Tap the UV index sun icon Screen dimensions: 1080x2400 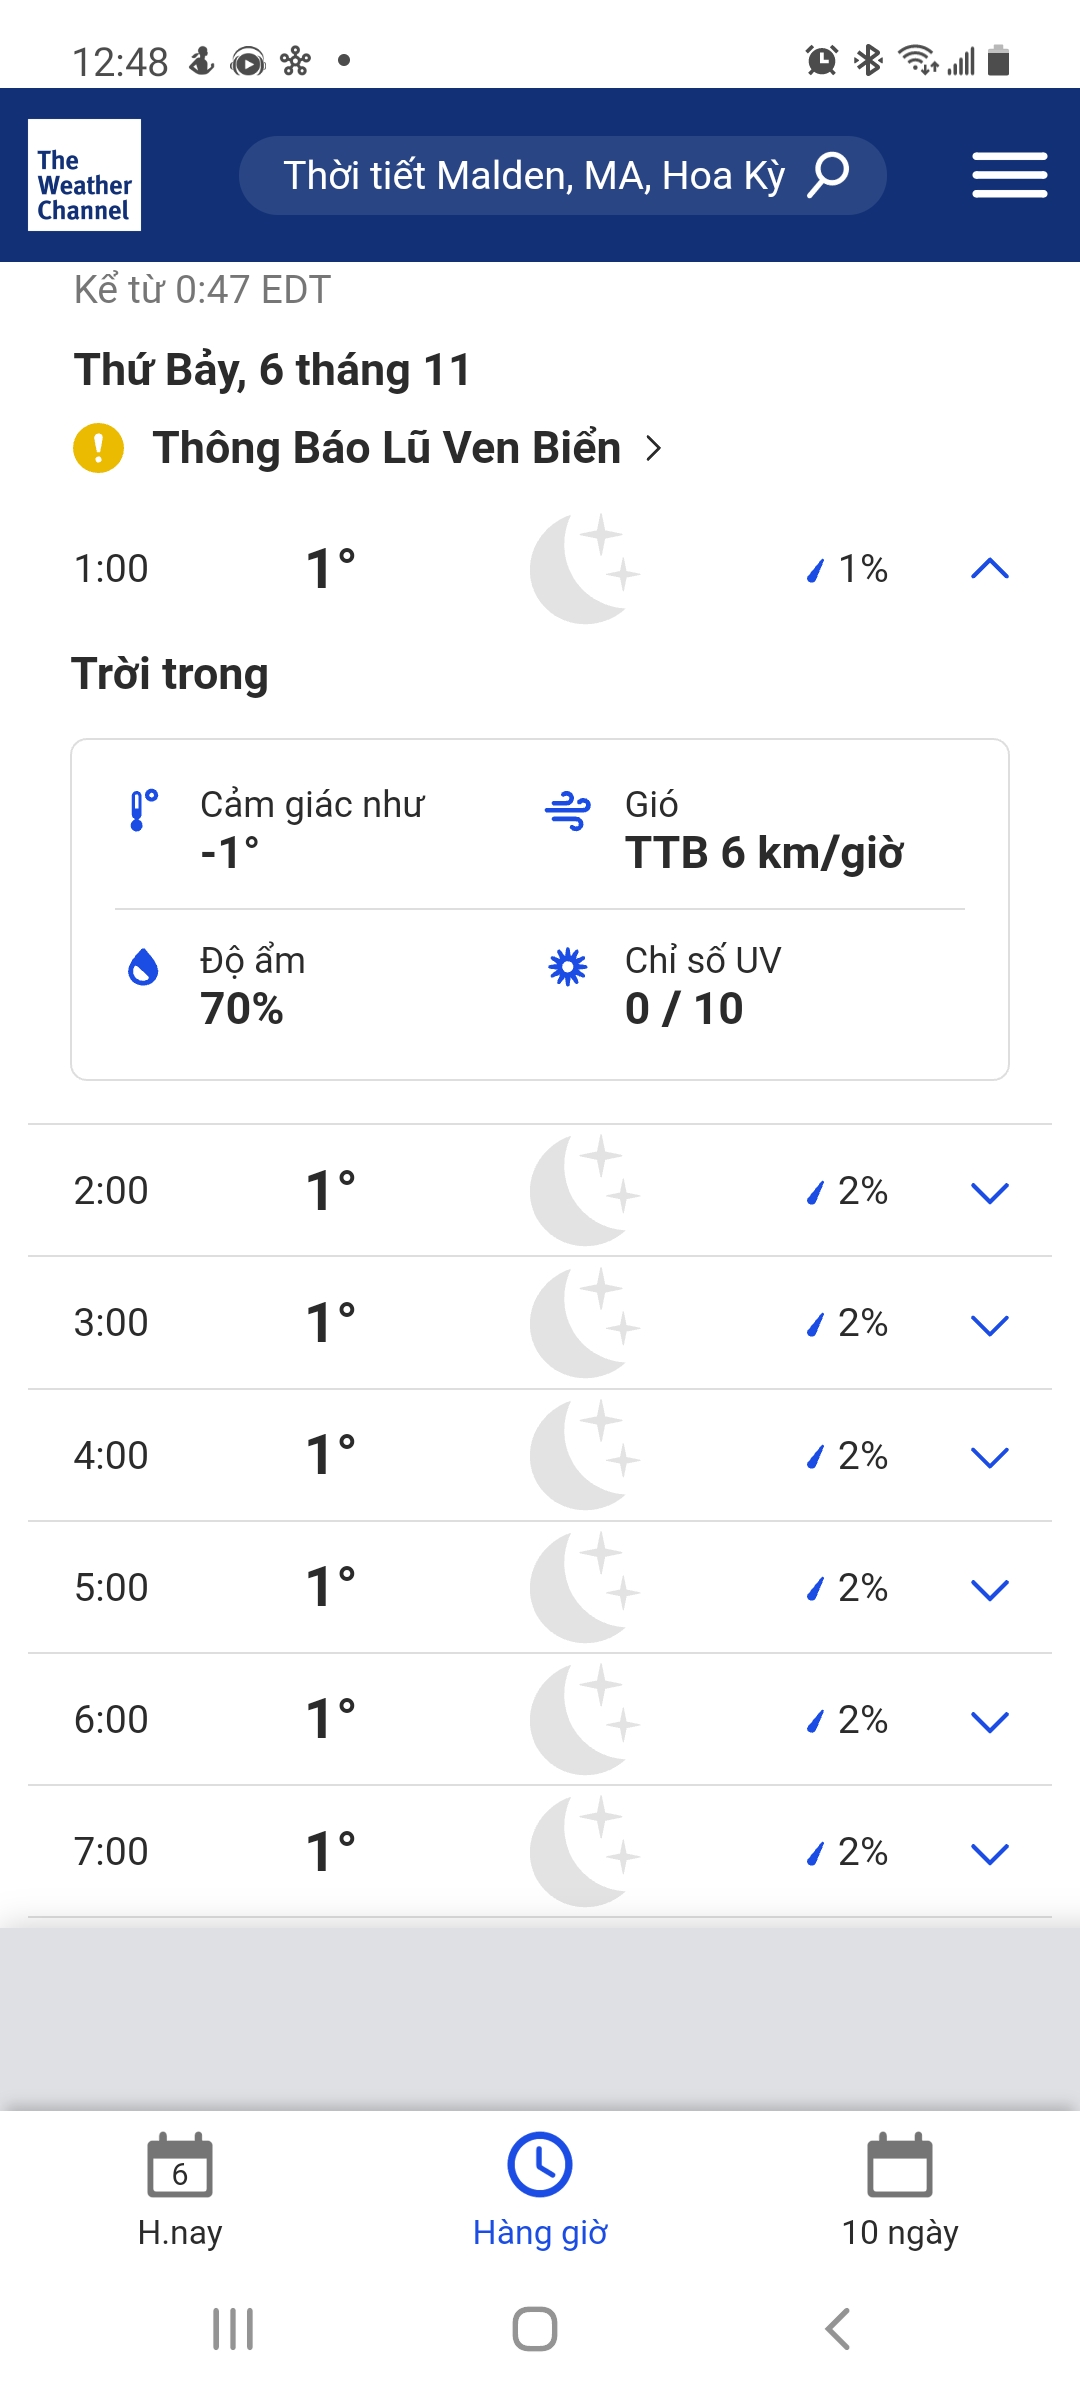(x=568, y=967)
